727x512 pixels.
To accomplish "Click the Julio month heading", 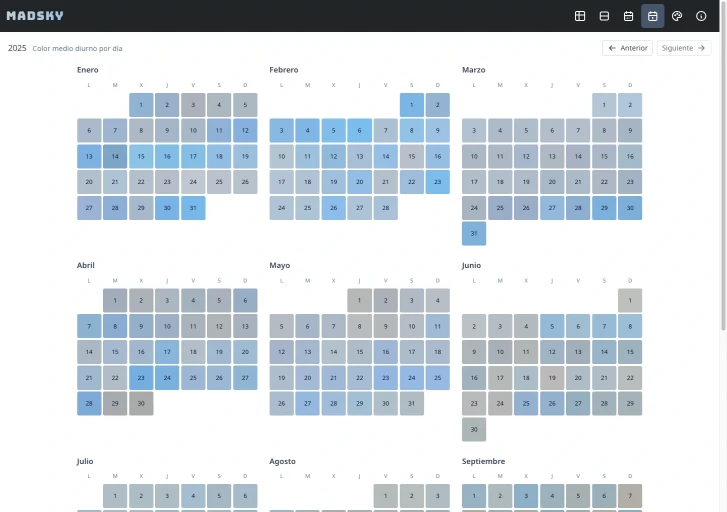I will pyautogui.click(x=85, y=461).
